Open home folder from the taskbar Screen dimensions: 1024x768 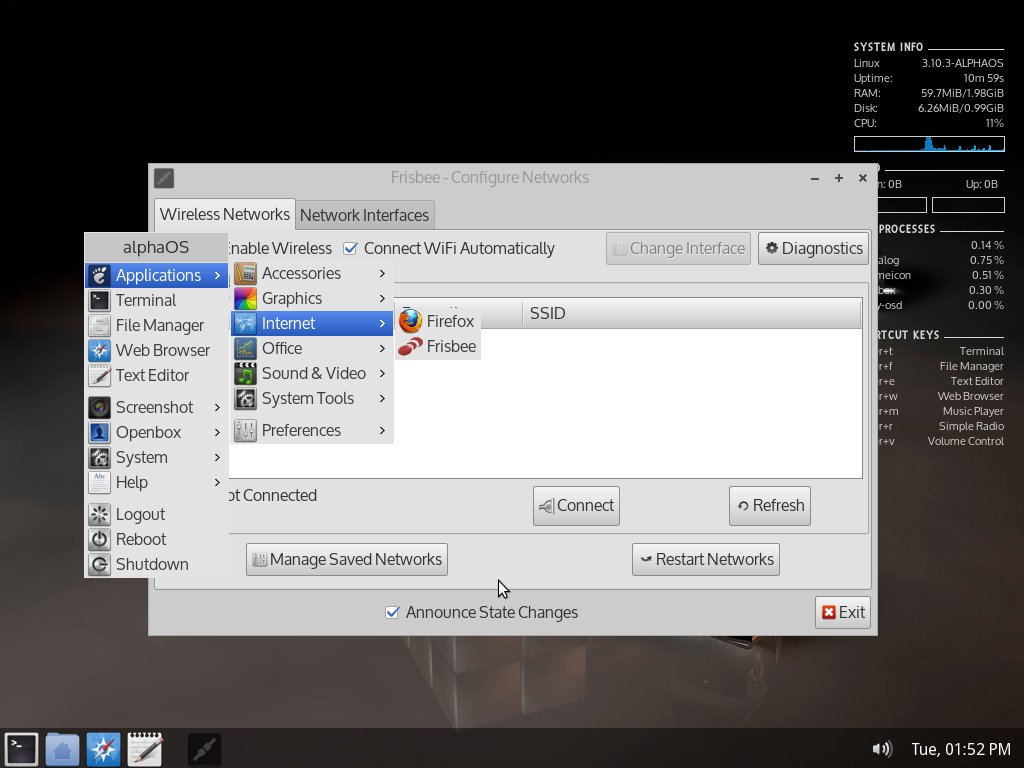(63, 749)
